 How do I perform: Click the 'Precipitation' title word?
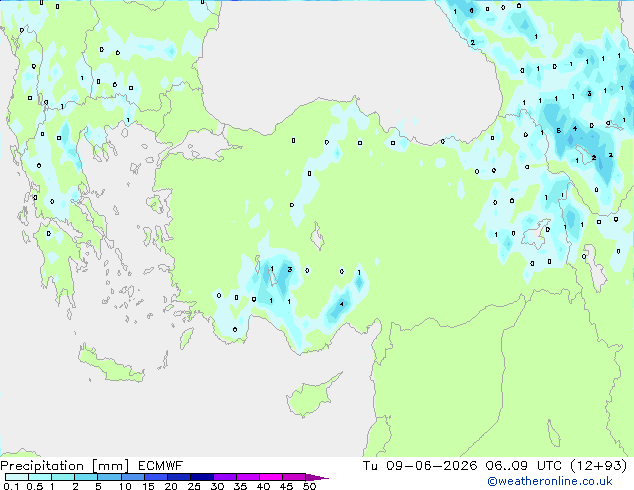[42, 467]
